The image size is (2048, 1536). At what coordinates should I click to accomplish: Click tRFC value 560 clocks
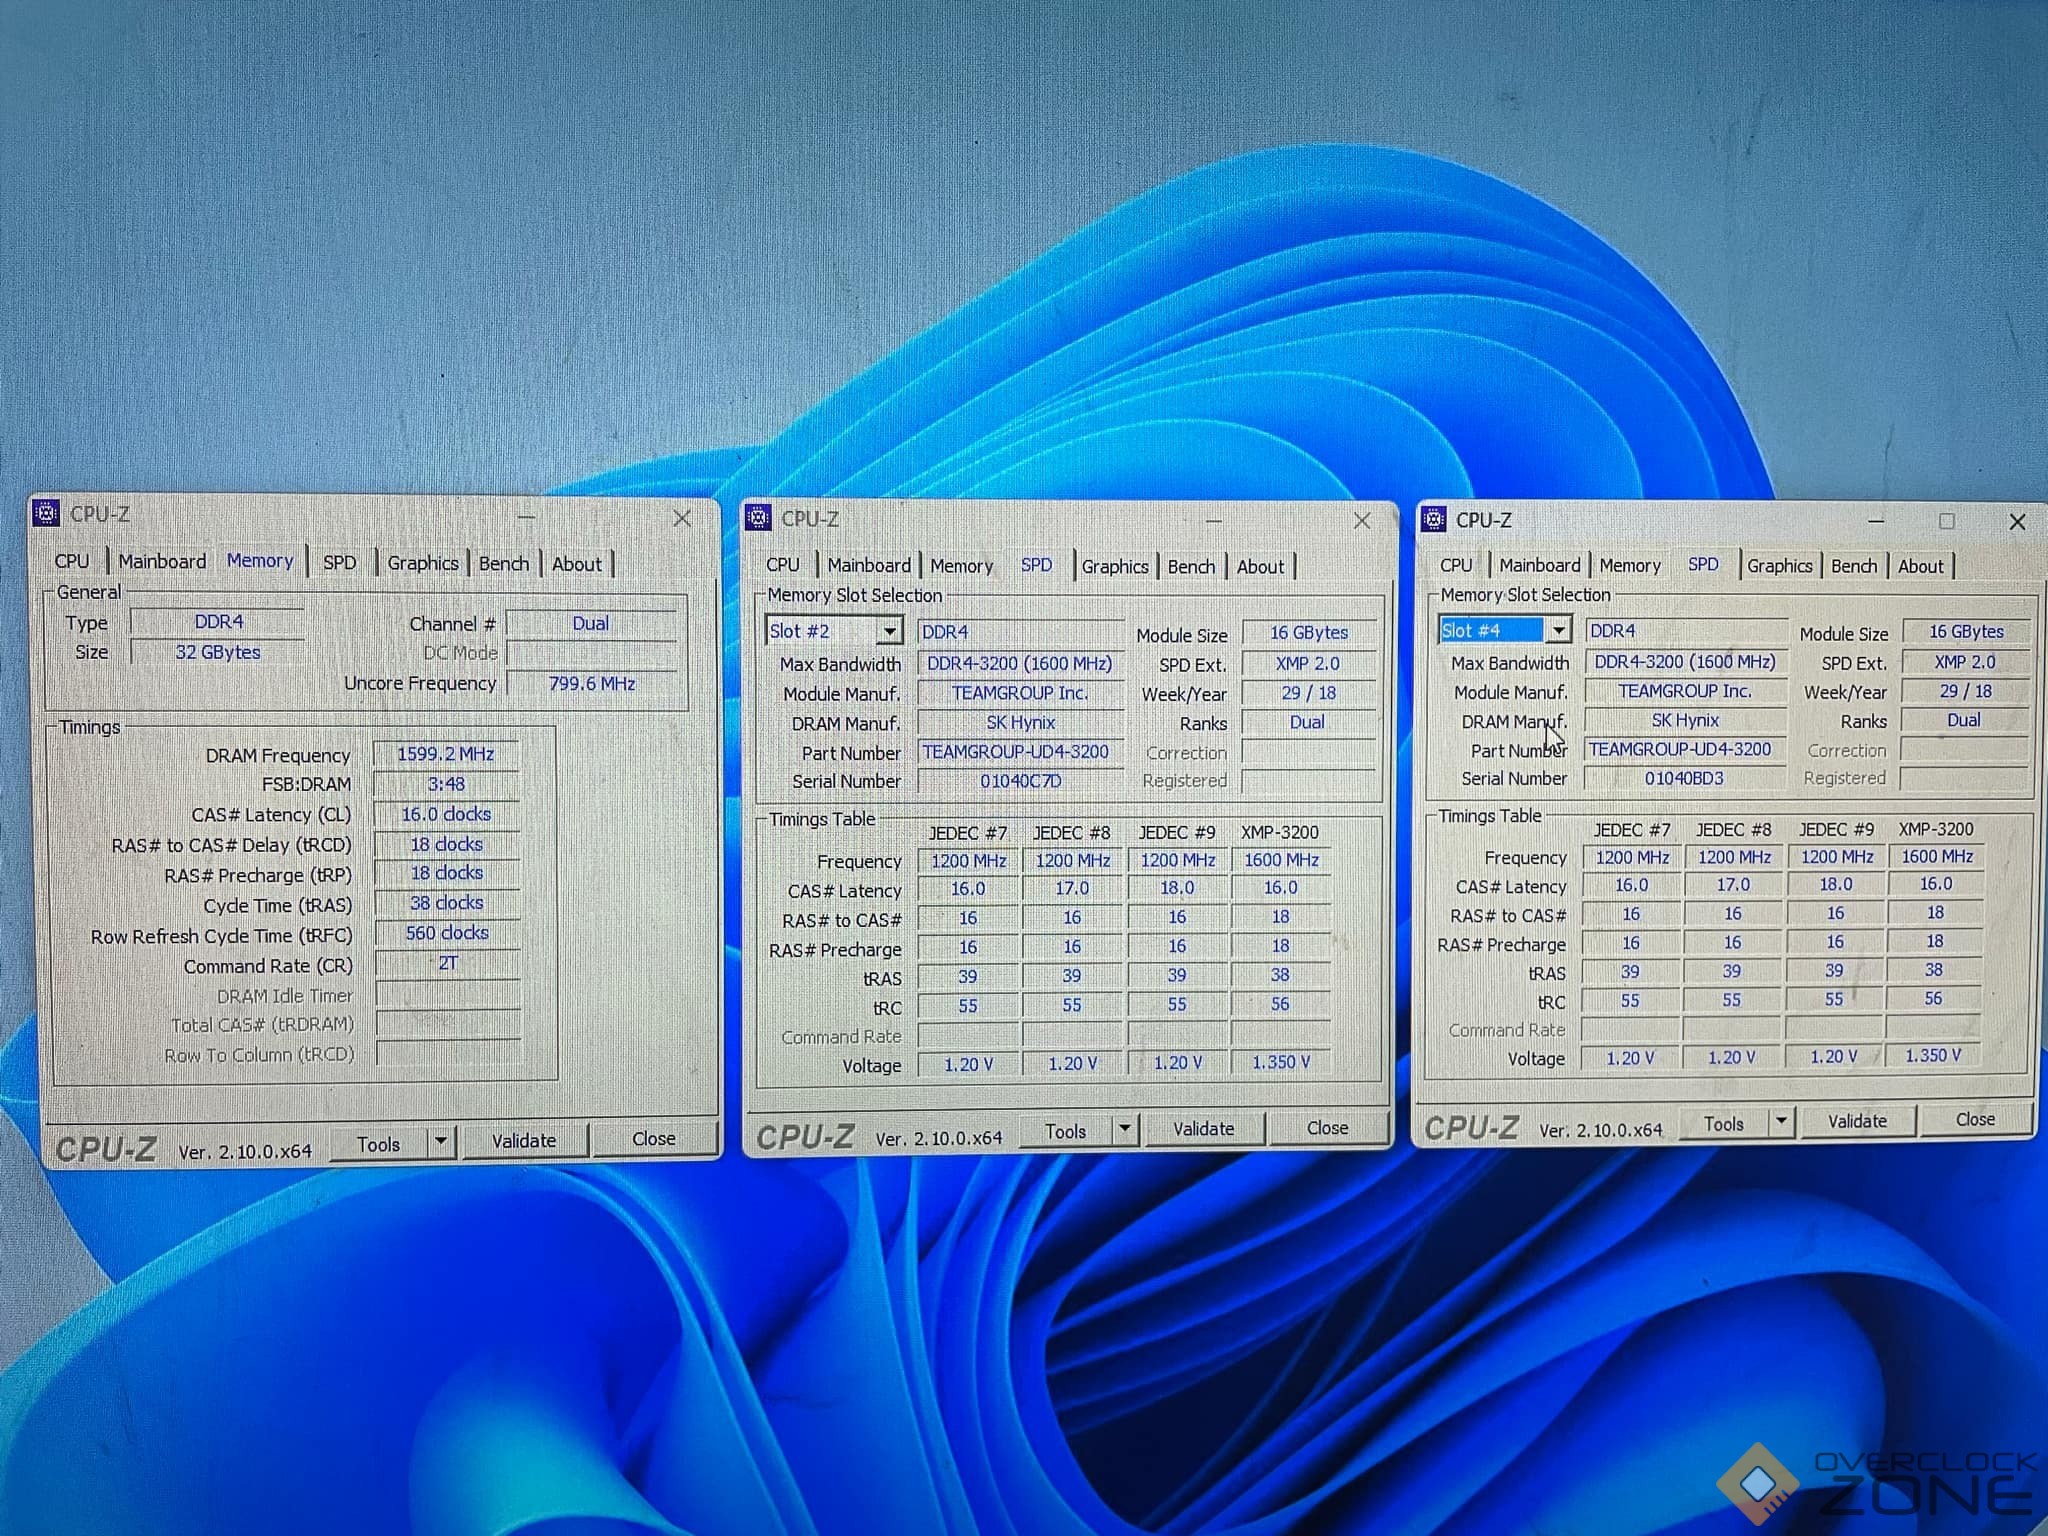(x=447, y=933)
